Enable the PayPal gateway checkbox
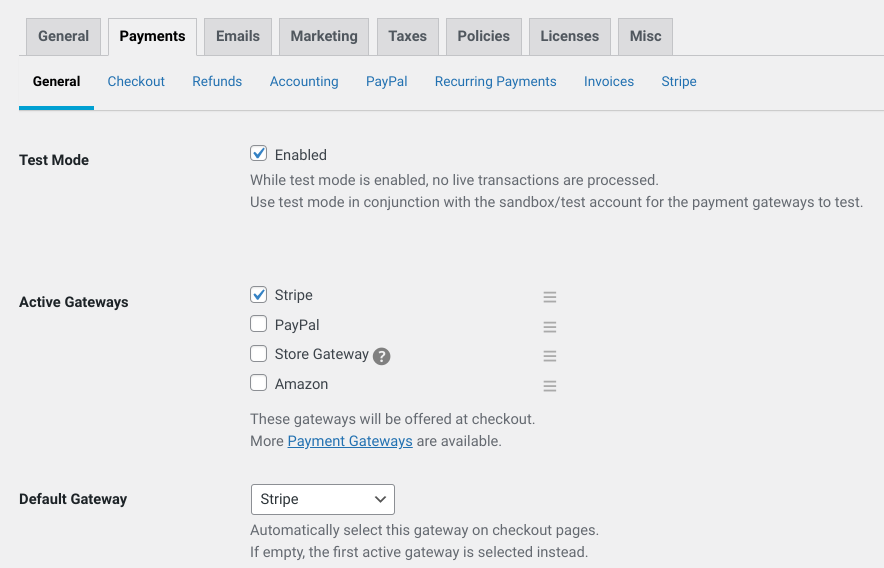 pyautogui.click(x=259, y=324)
